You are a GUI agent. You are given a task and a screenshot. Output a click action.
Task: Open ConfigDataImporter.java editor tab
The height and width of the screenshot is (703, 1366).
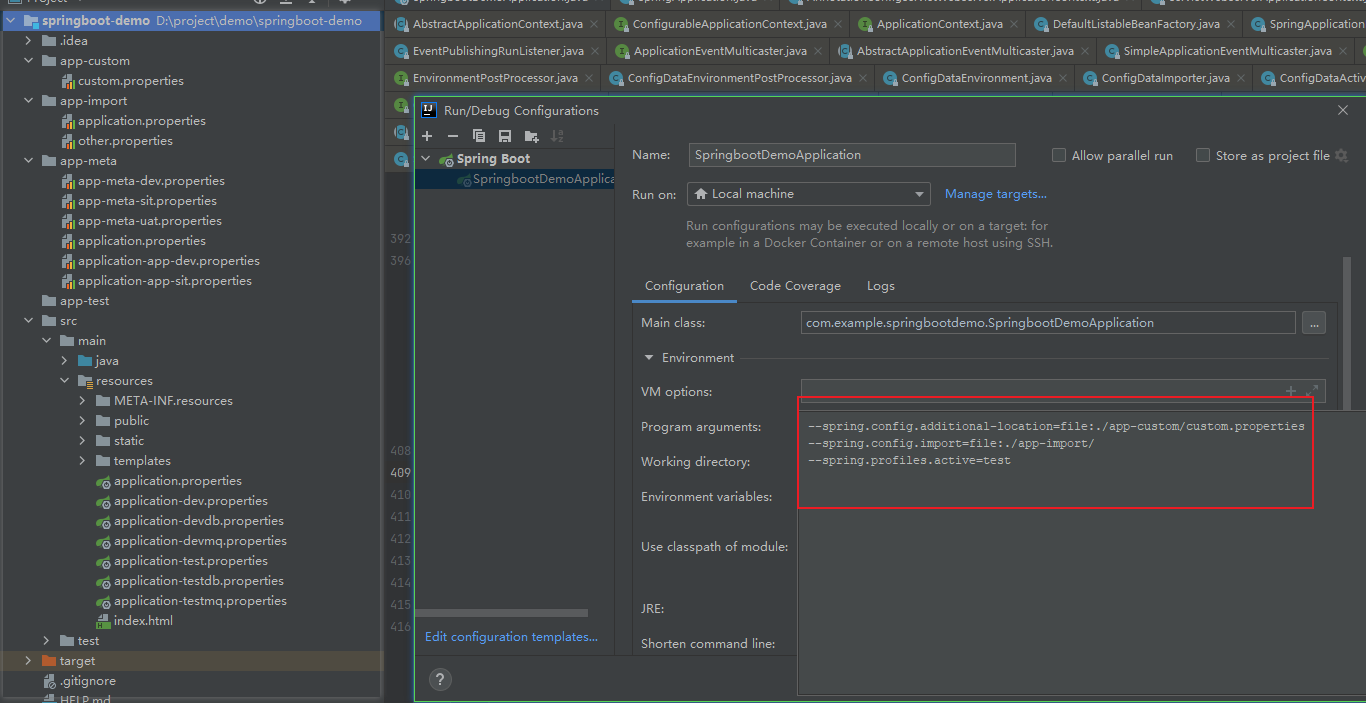[1165, 78]
